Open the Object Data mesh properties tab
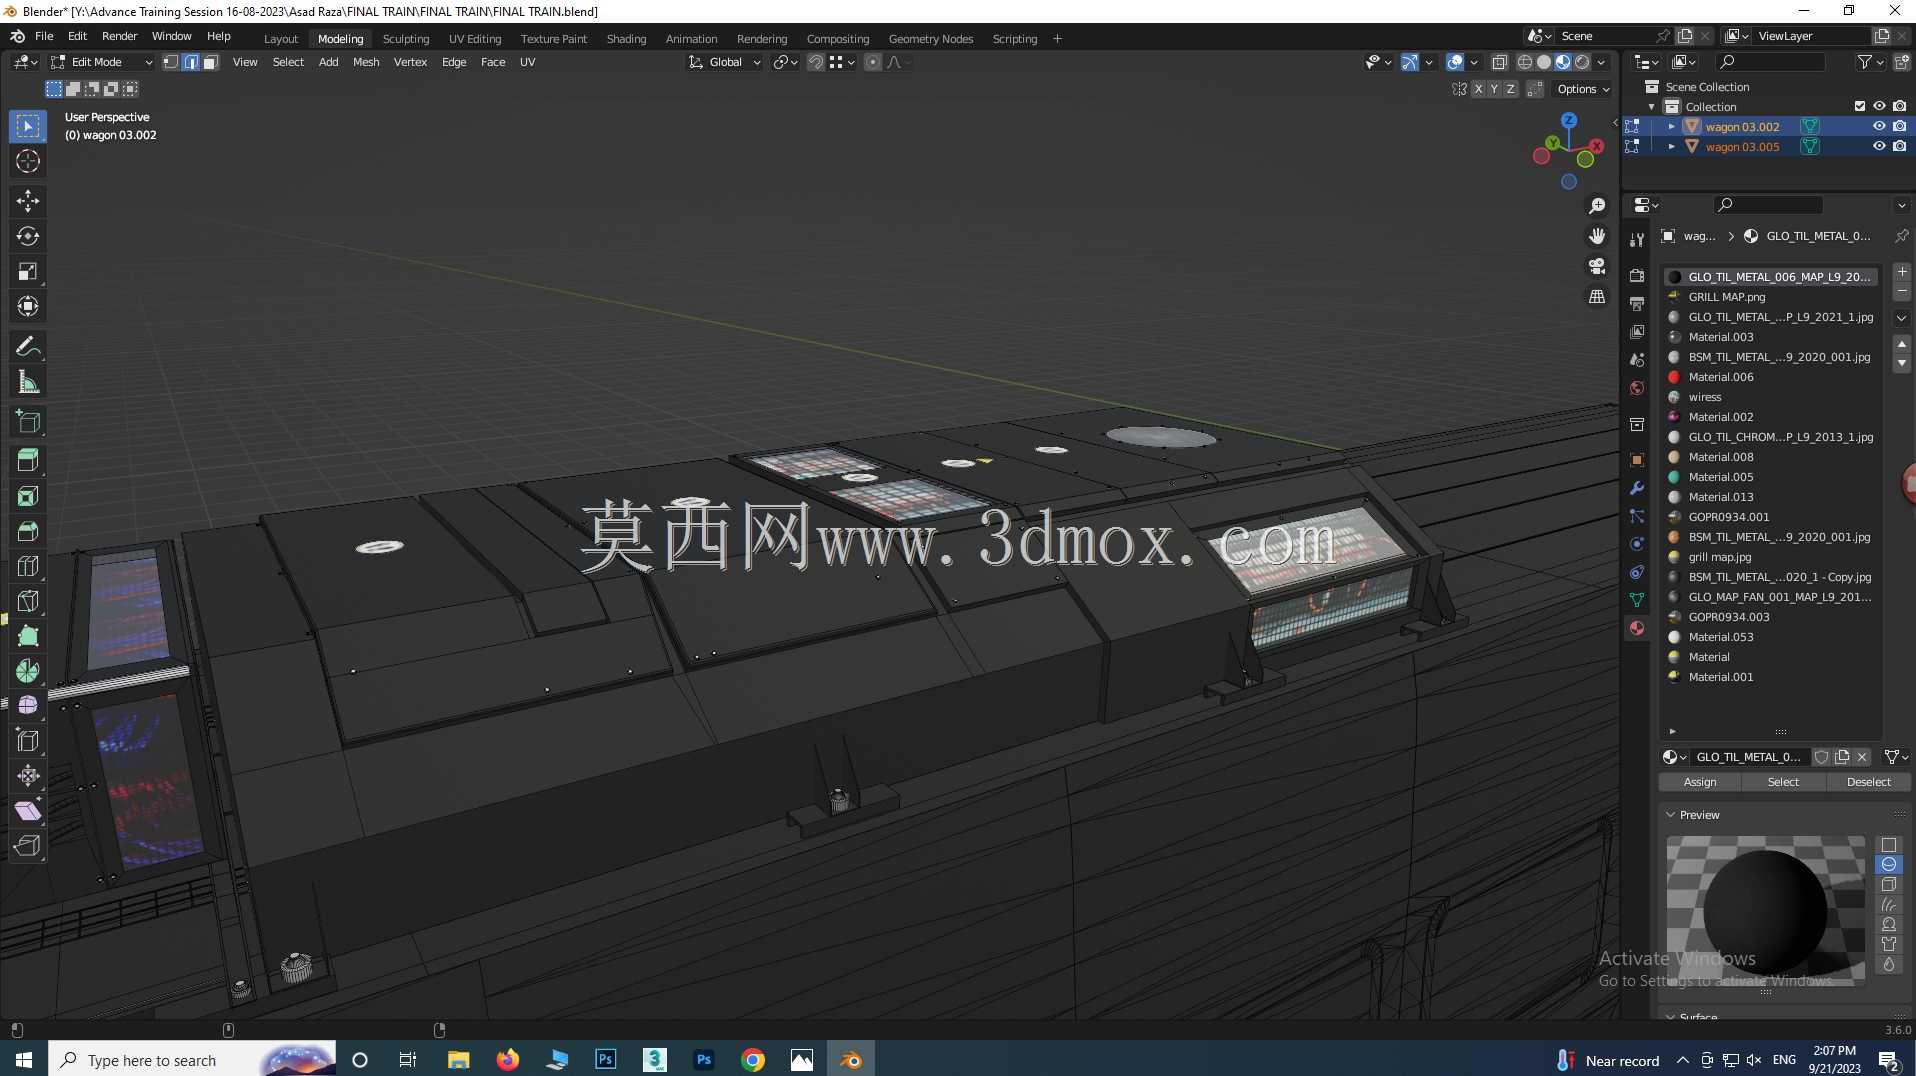 [1637, 600]
